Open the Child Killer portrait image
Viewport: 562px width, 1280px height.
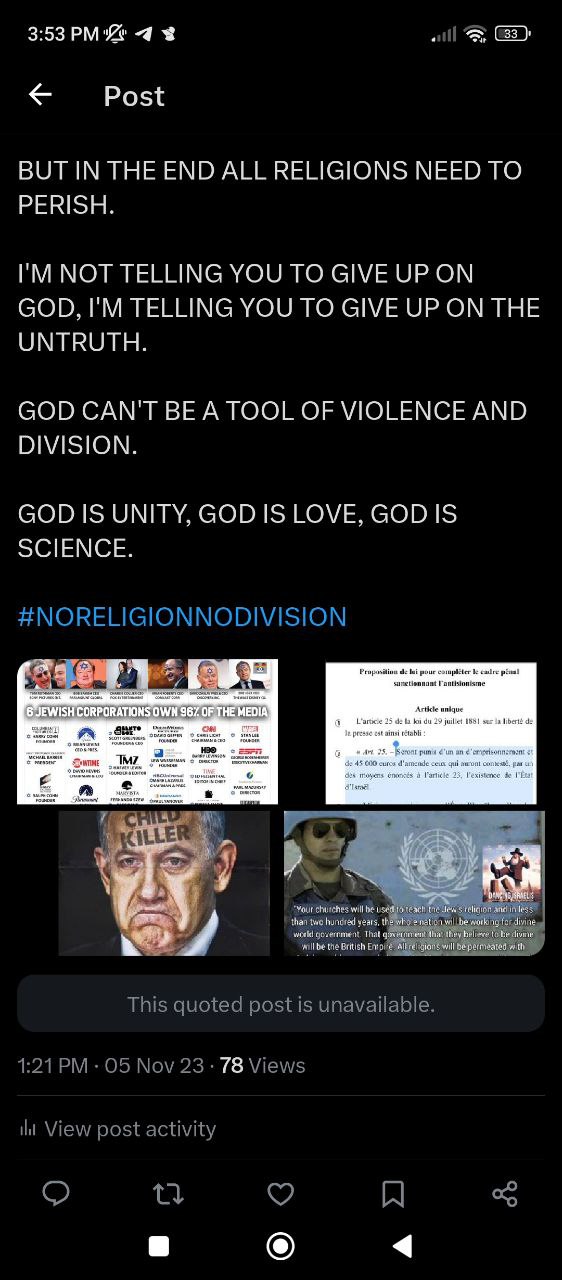[164, 883]
